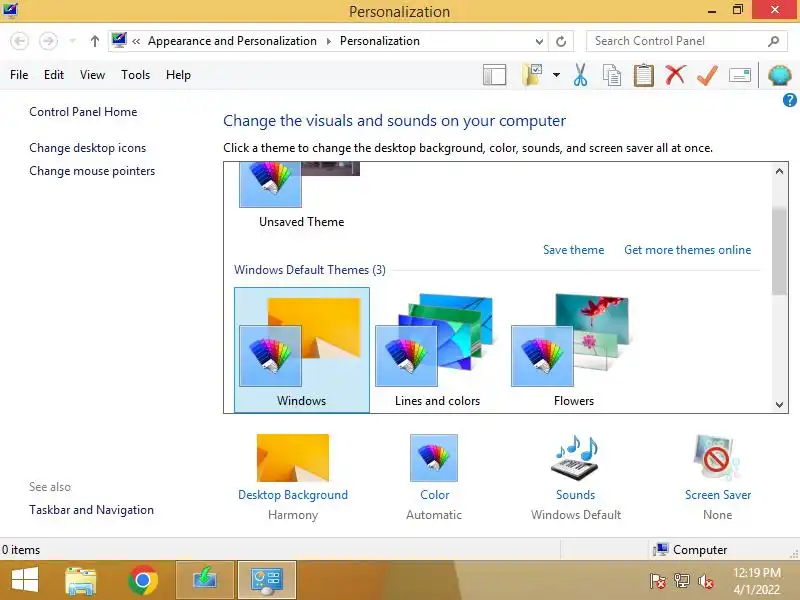Open Taskbar and Navigation link

(x=91, y=510)
